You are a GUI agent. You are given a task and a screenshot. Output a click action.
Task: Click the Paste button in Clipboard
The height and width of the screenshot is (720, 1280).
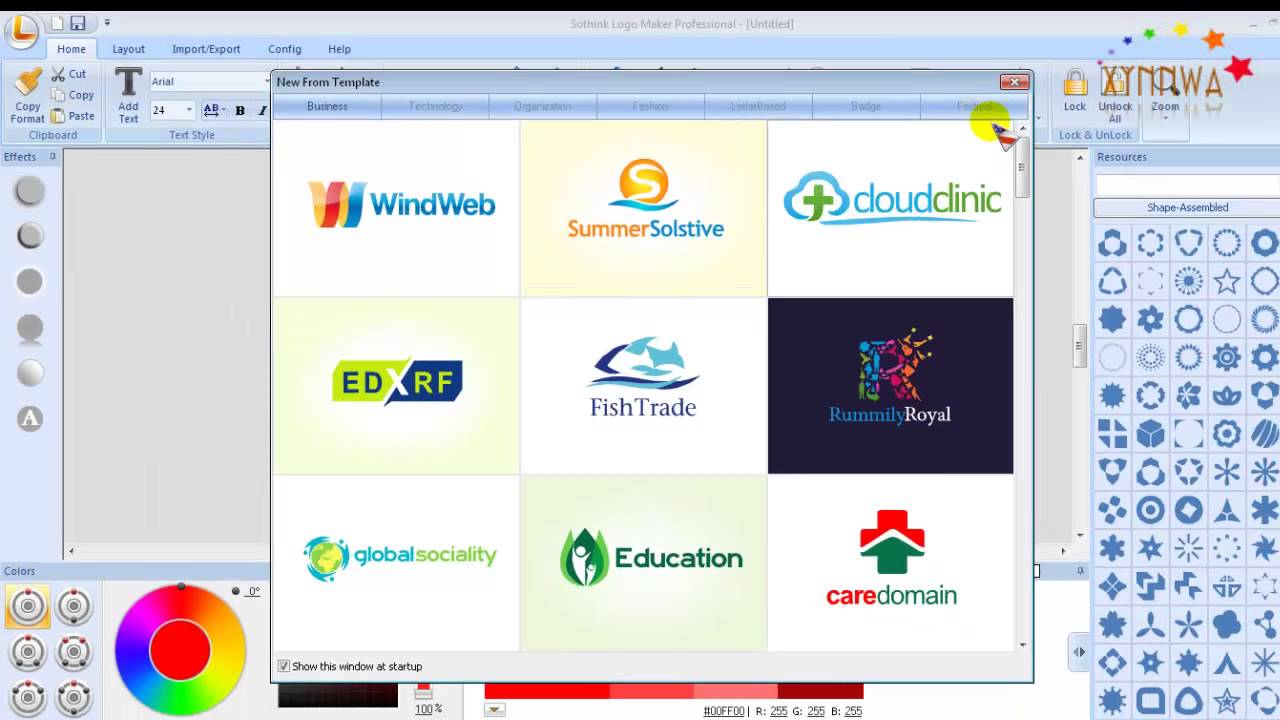[x=72, y=116]
